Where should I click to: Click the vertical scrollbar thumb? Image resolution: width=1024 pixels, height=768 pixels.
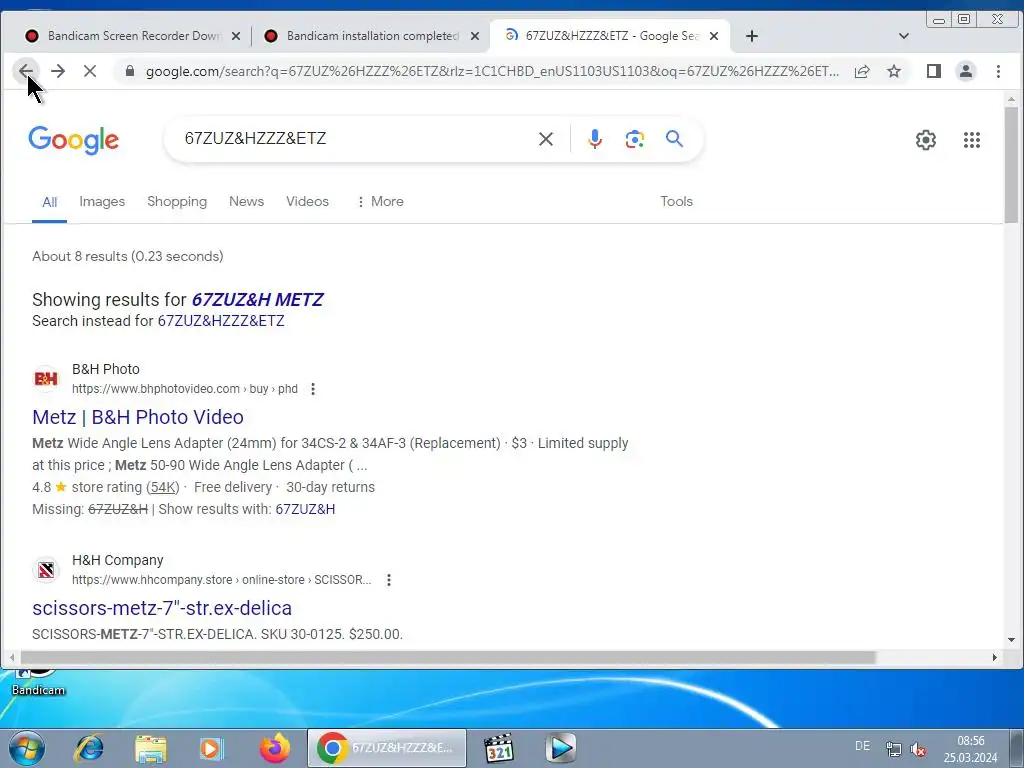(1011, 165)
